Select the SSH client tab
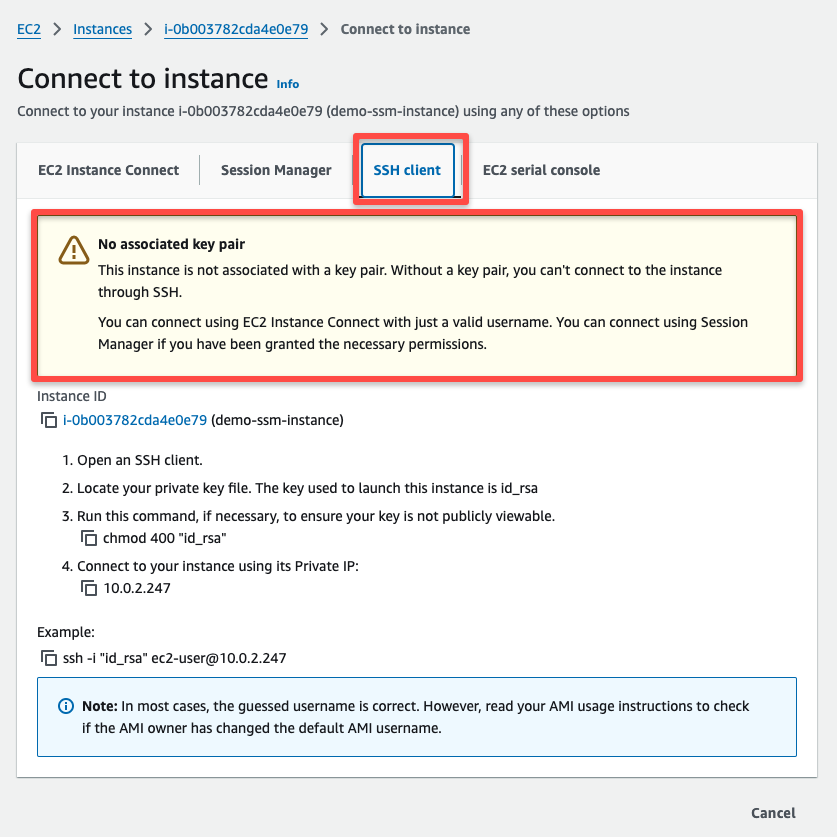837x837 pixels. point(407,170)
